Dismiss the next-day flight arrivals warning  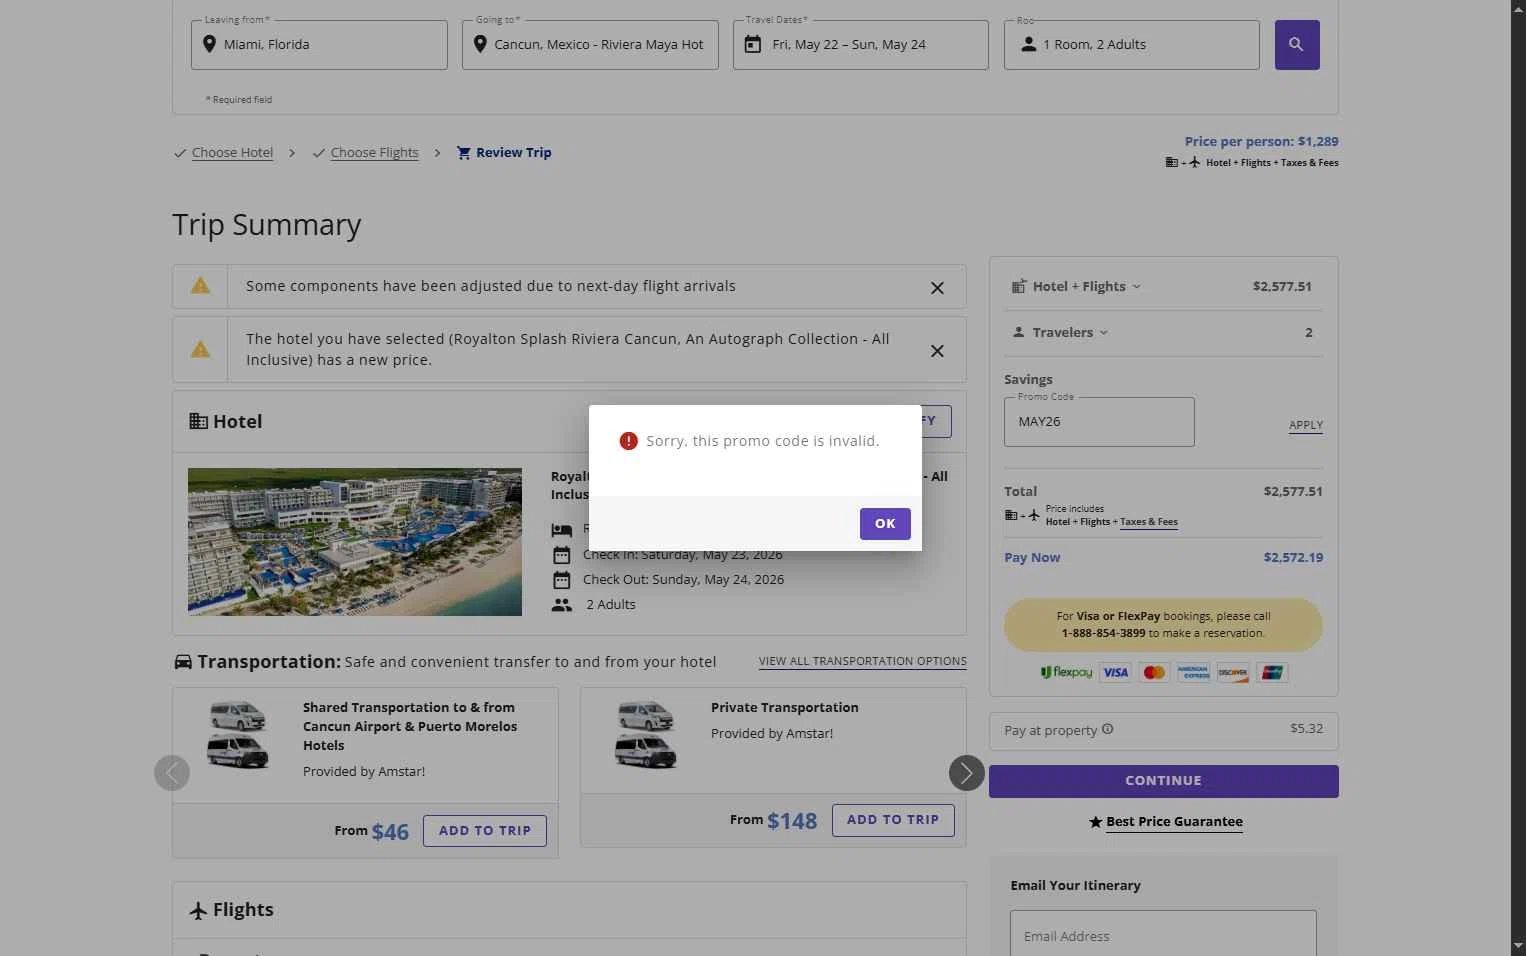pyautogui.click(x=937, y=288)
